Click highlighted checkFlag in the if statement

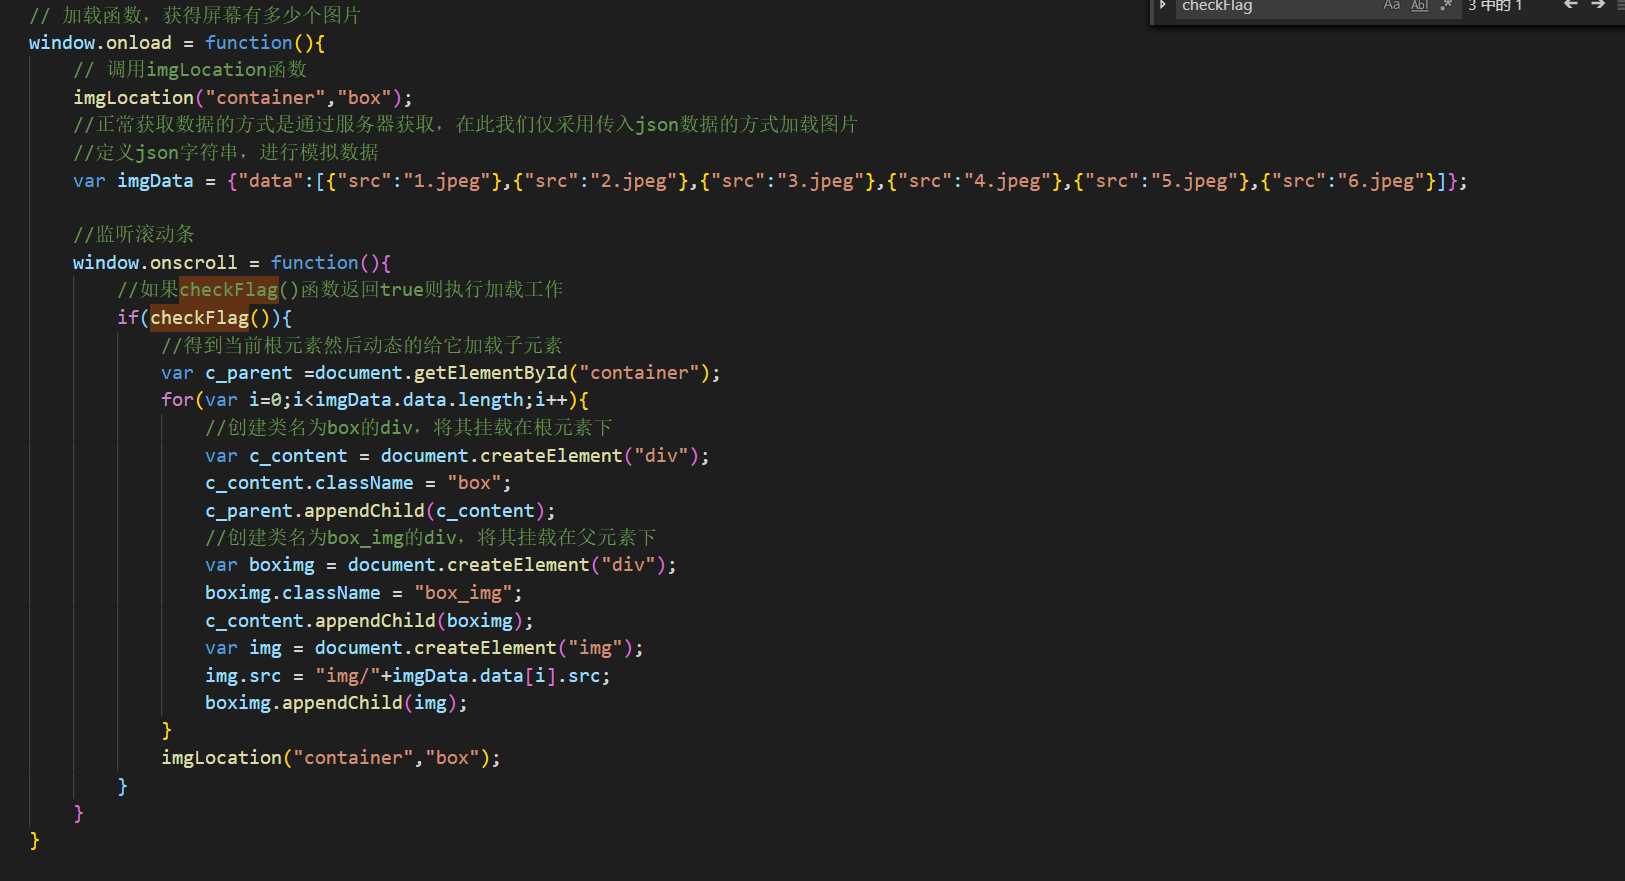coord(199,318)
